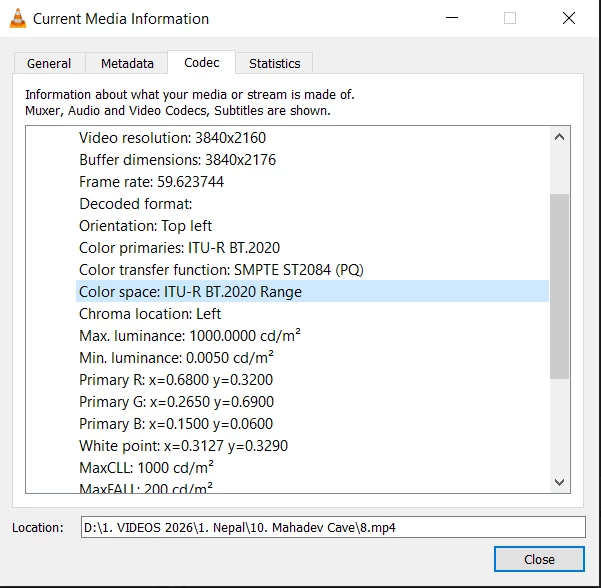This screenshot has height=588, width=601.
Task: Click the Location path field
Action: point(333,527)
